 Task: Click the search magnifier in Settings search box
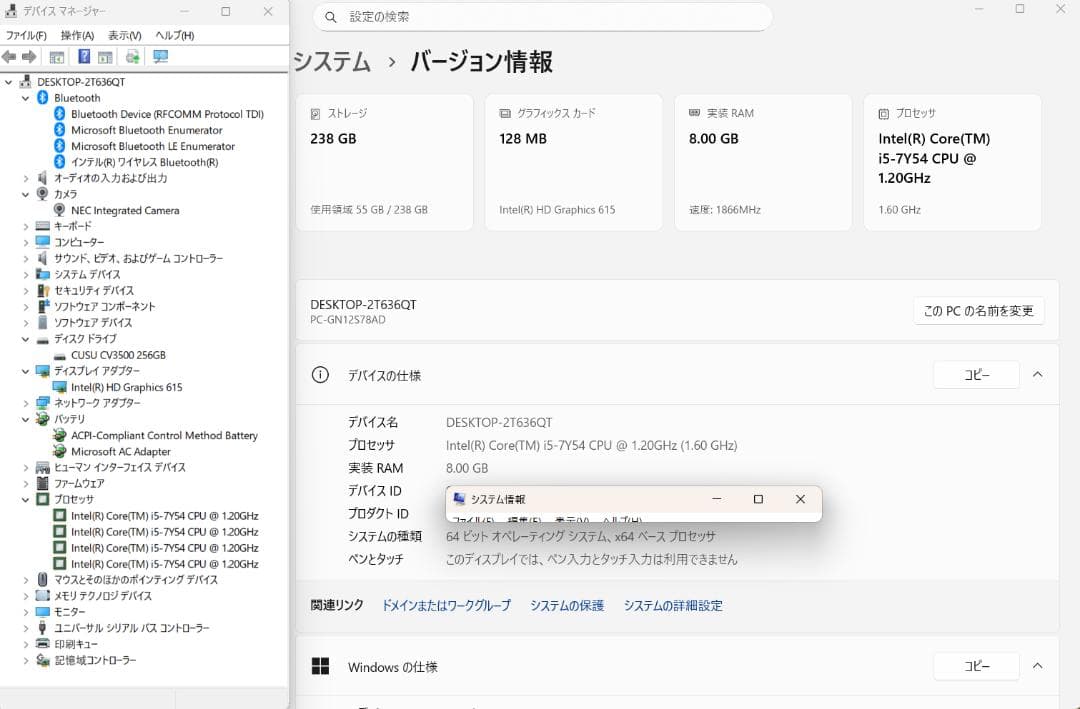tap(330, 17)
